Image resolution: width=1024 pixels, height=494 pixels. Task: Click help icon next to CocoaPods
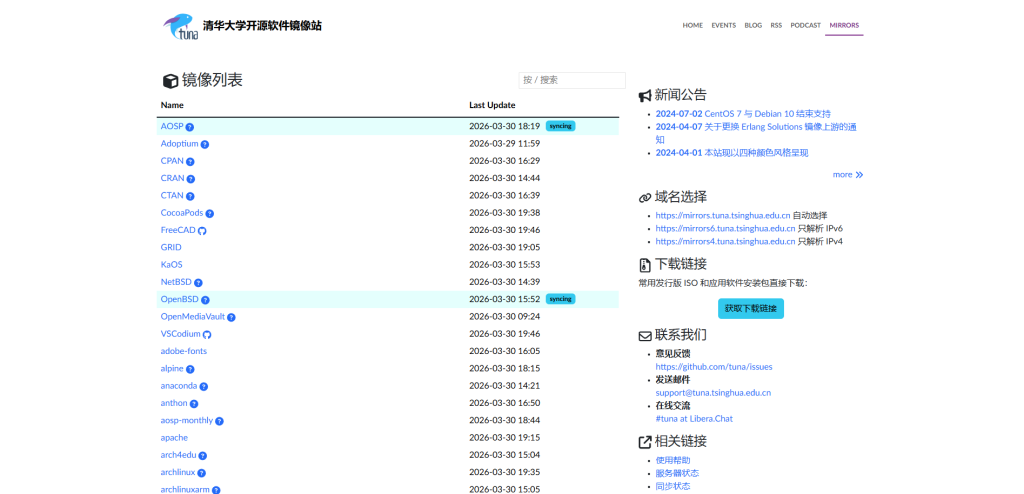pos(210,213)
